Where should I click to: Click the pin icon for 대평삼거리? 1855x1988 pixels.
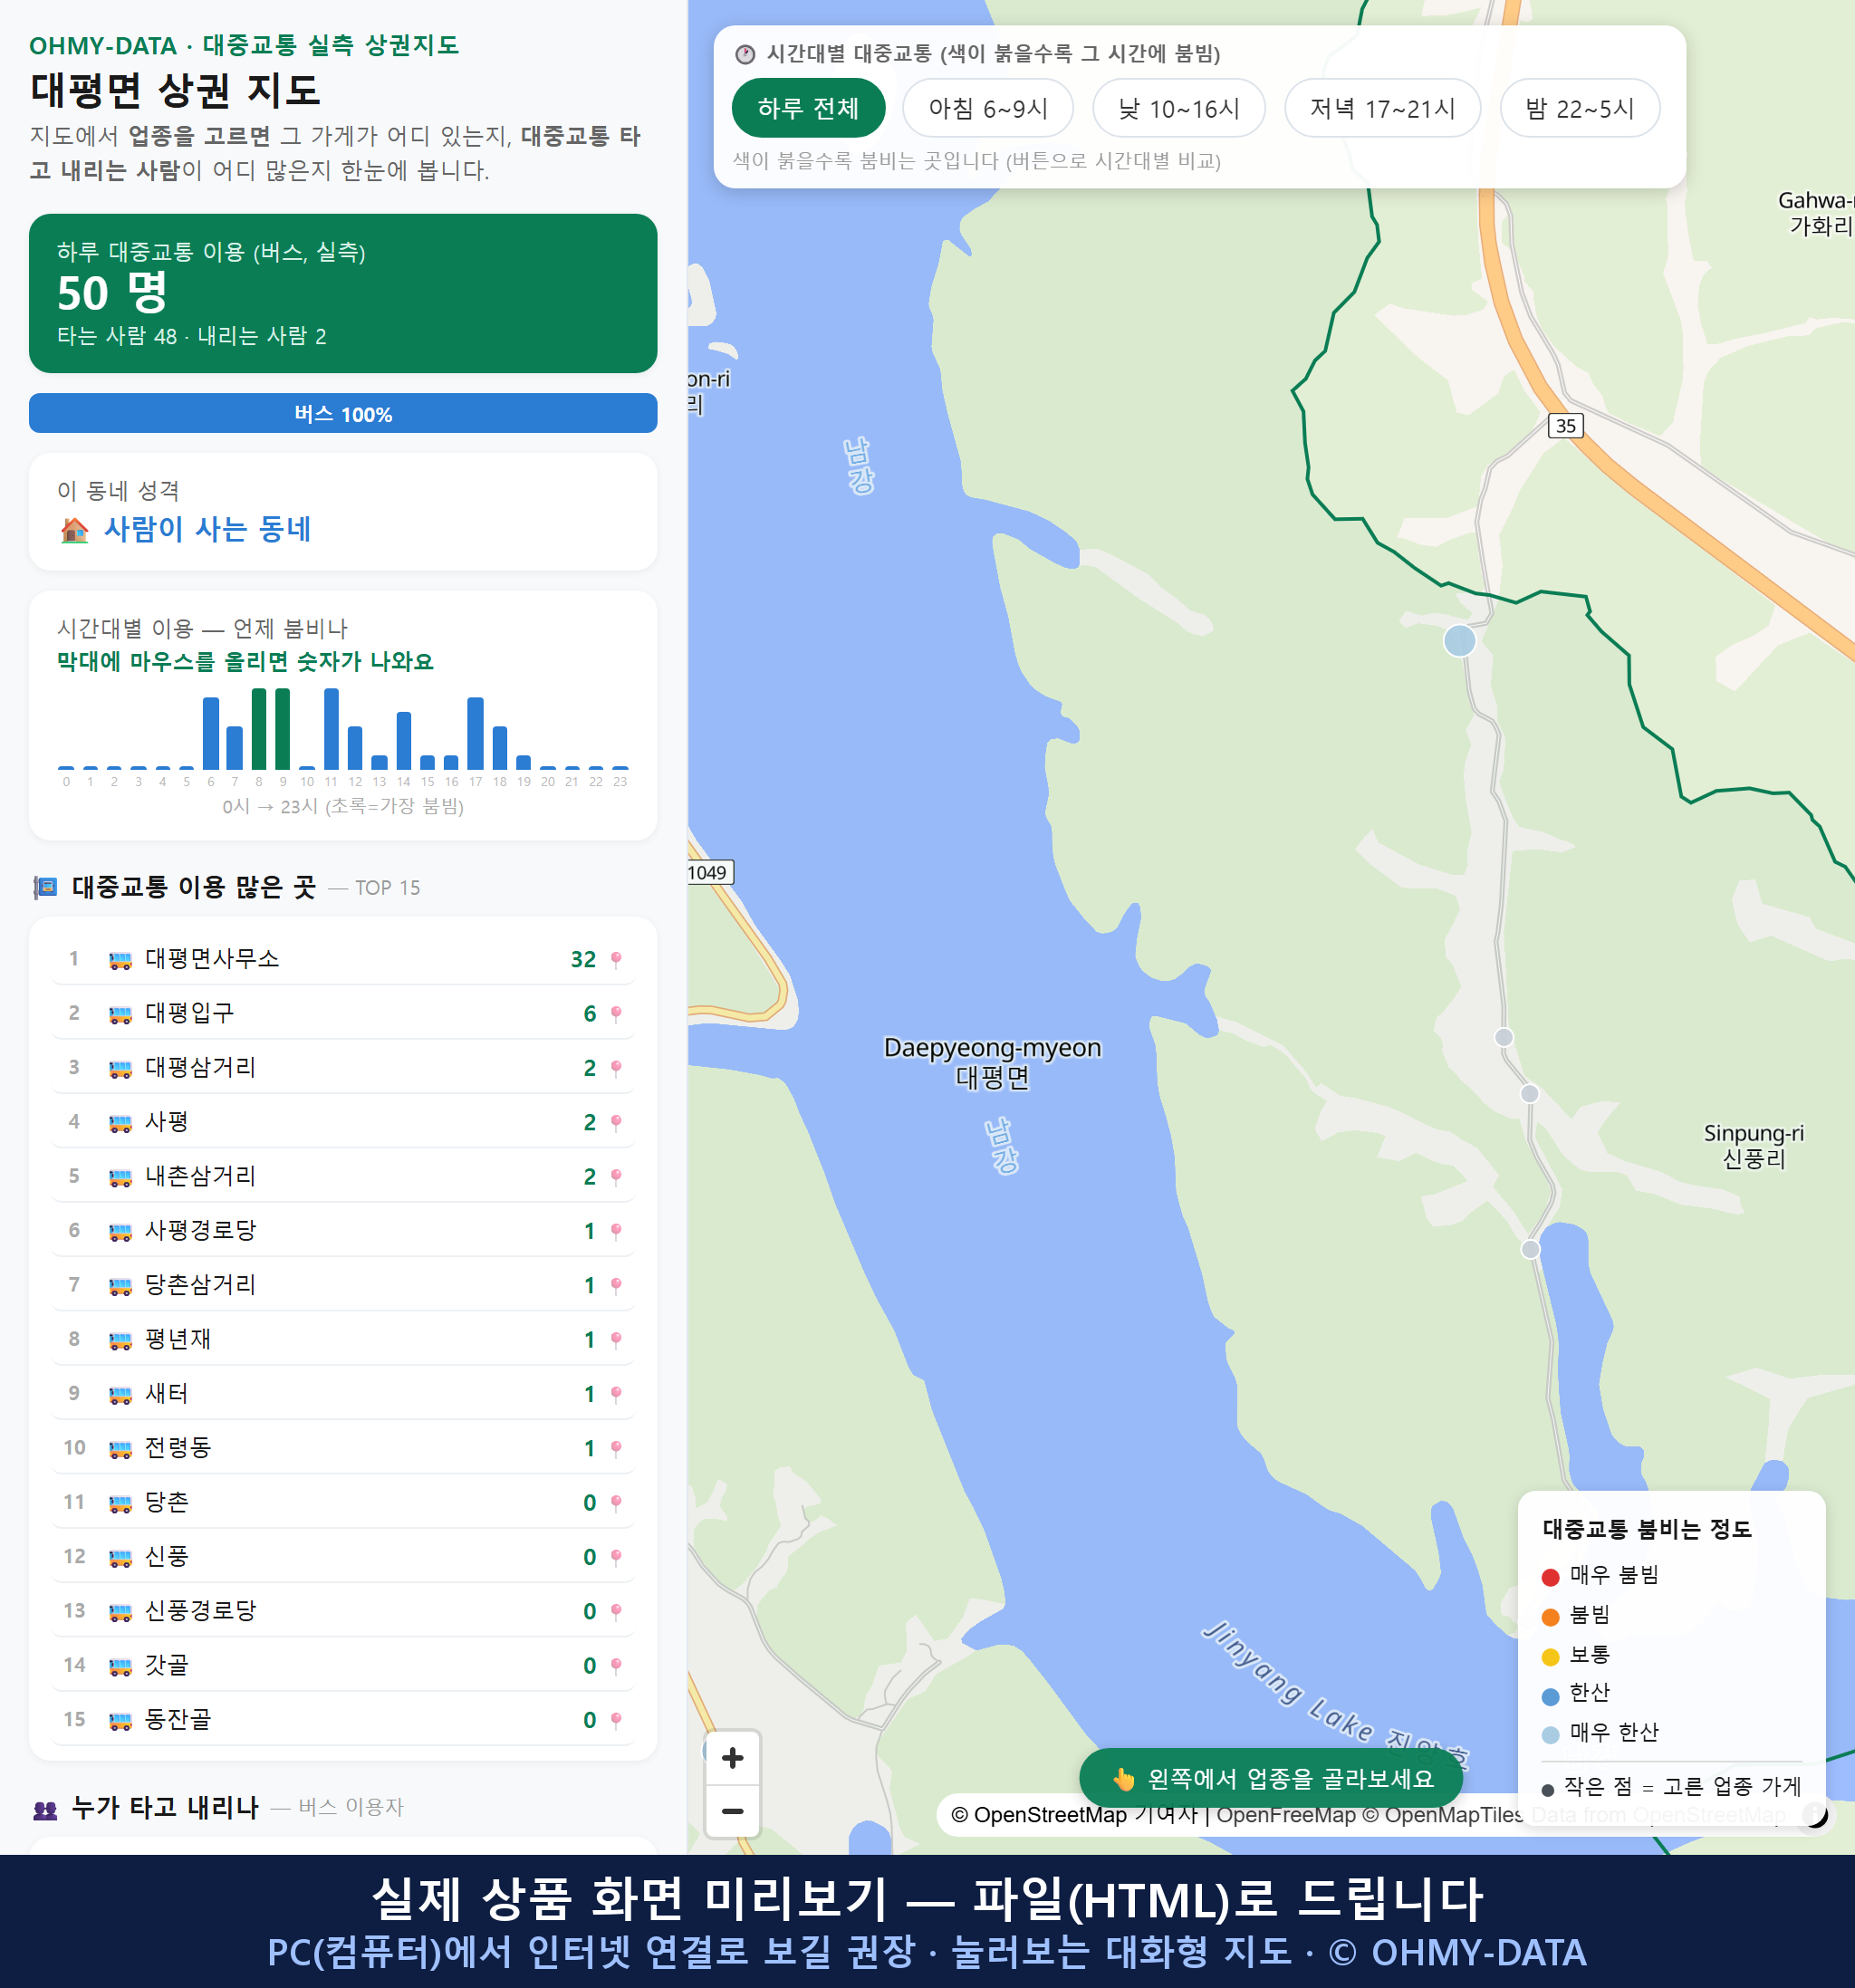(x=616, y=1068)
